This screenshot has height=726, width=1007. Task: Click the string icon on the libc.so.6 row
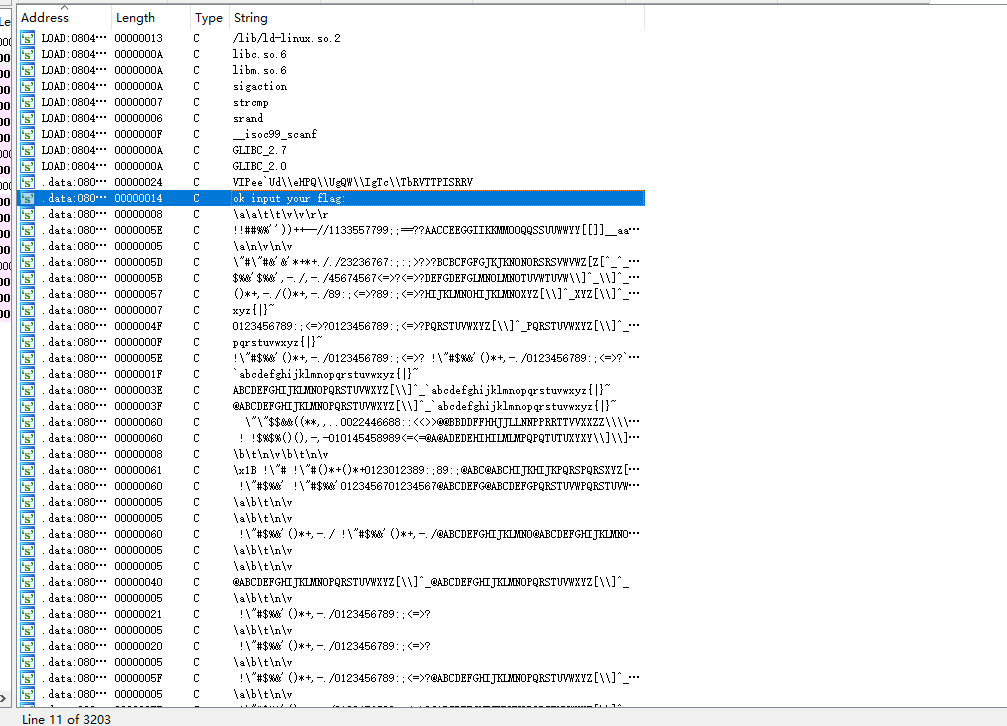pos(28,54)
